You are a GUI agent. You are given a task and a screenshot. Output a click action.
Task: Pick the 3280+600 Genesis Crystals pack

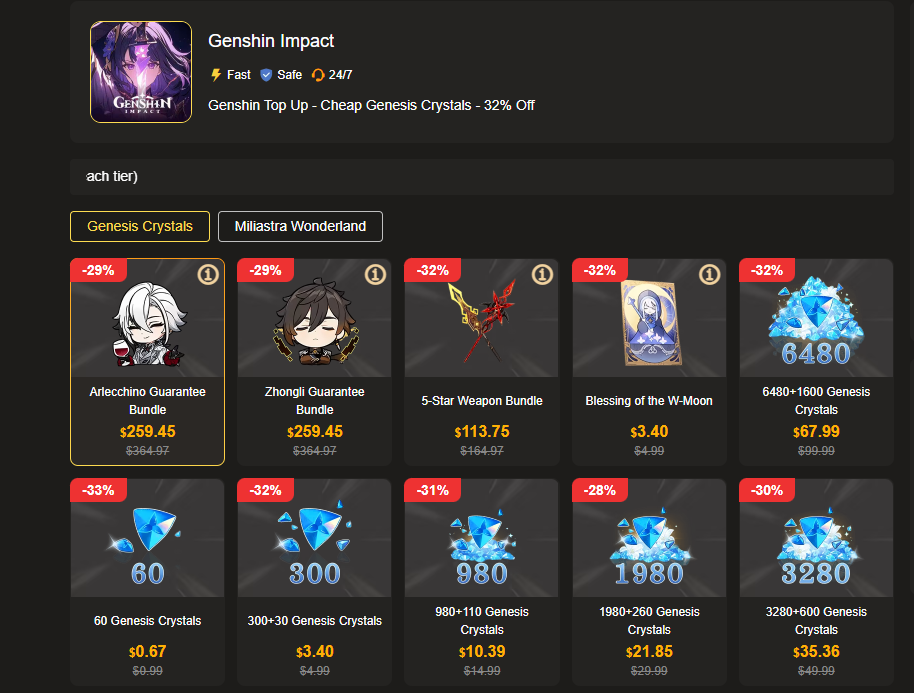tap(816, 582)
